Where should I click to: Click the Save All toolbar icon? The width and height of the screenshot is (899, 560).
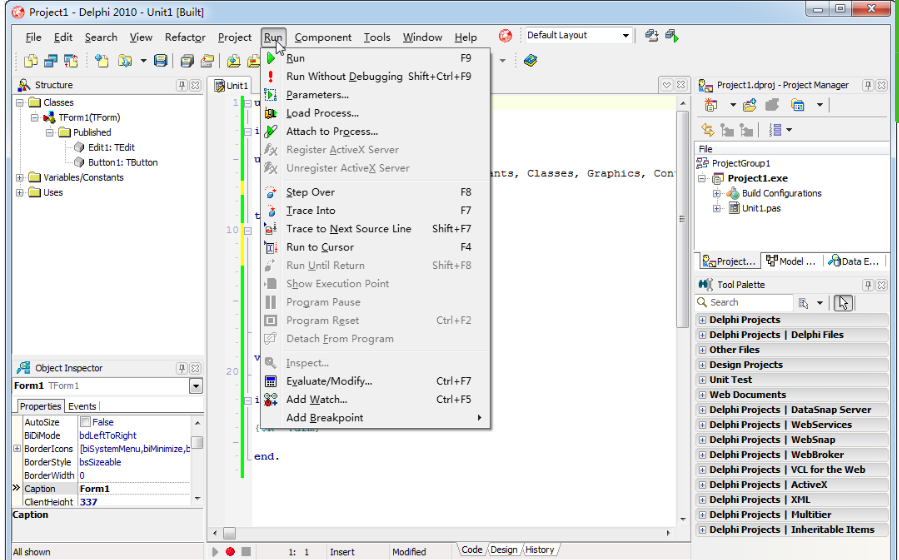[x=187, y=60]
